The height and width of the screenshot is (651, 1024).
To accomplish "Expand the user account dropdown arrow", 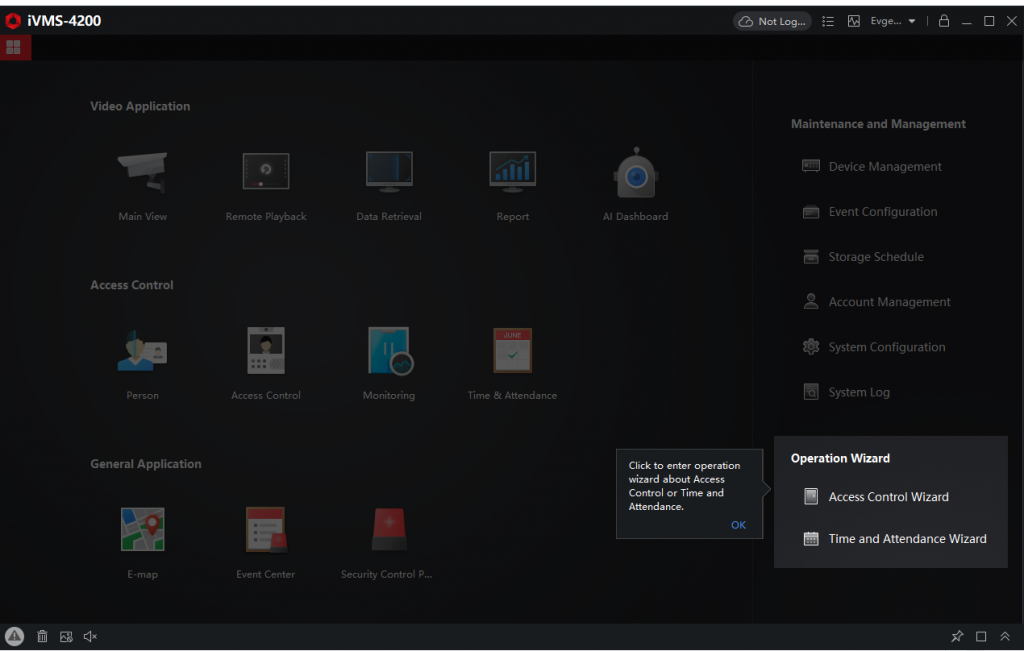I will [912, 21].
